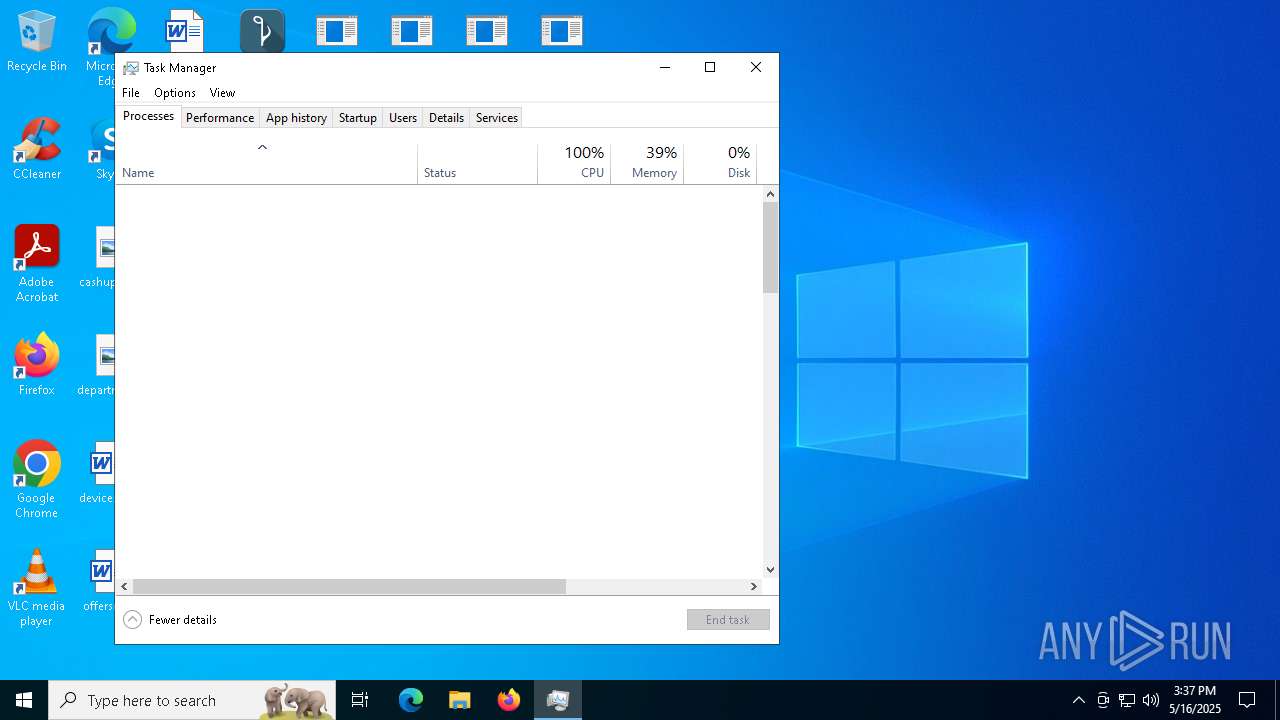Open VLC media player shortcut

click(37, 588)
